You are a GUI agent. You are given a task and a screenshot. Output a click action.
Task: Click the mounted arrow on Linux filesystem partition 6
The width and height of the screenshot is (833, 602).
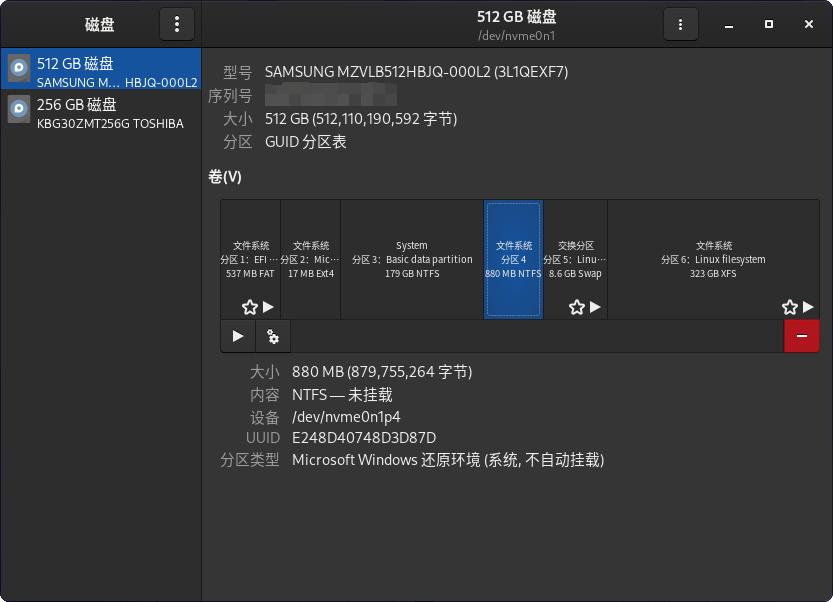click(x=809, y=307)
